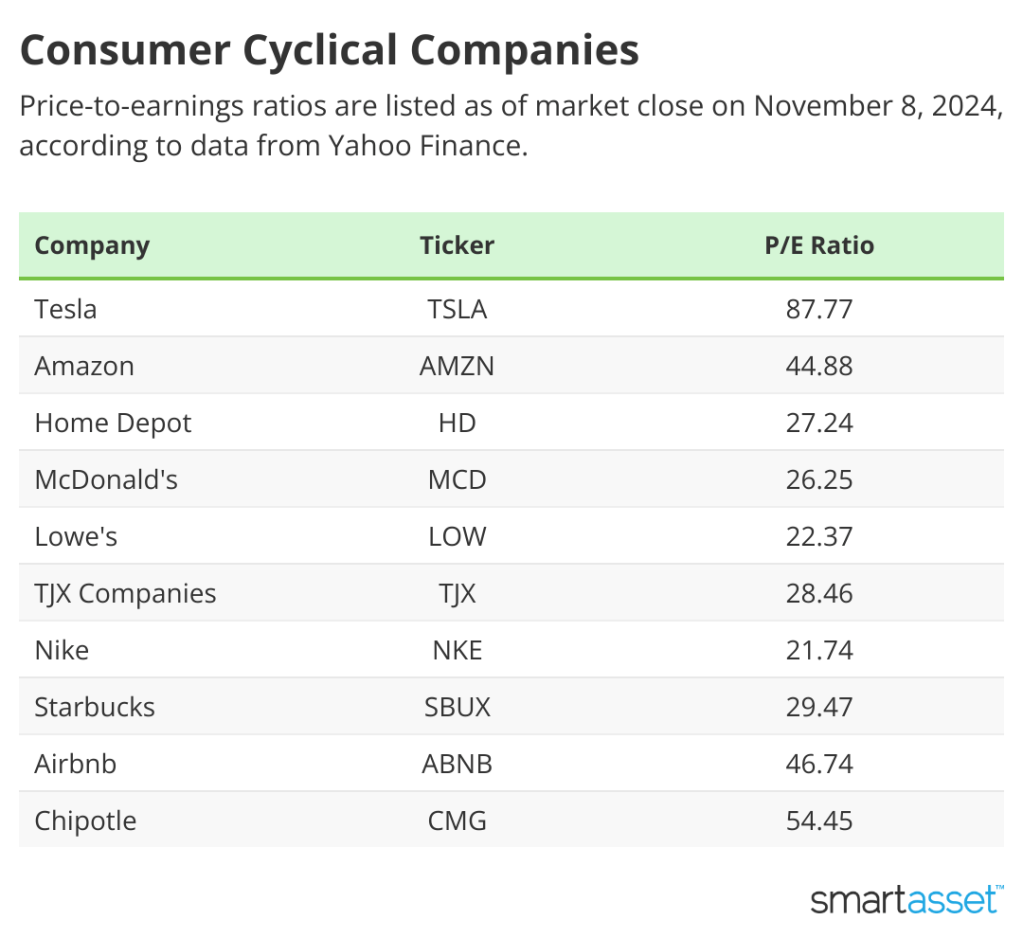
Task: Click the Consumer Cyclical Companies title
Action: (329, 50)
